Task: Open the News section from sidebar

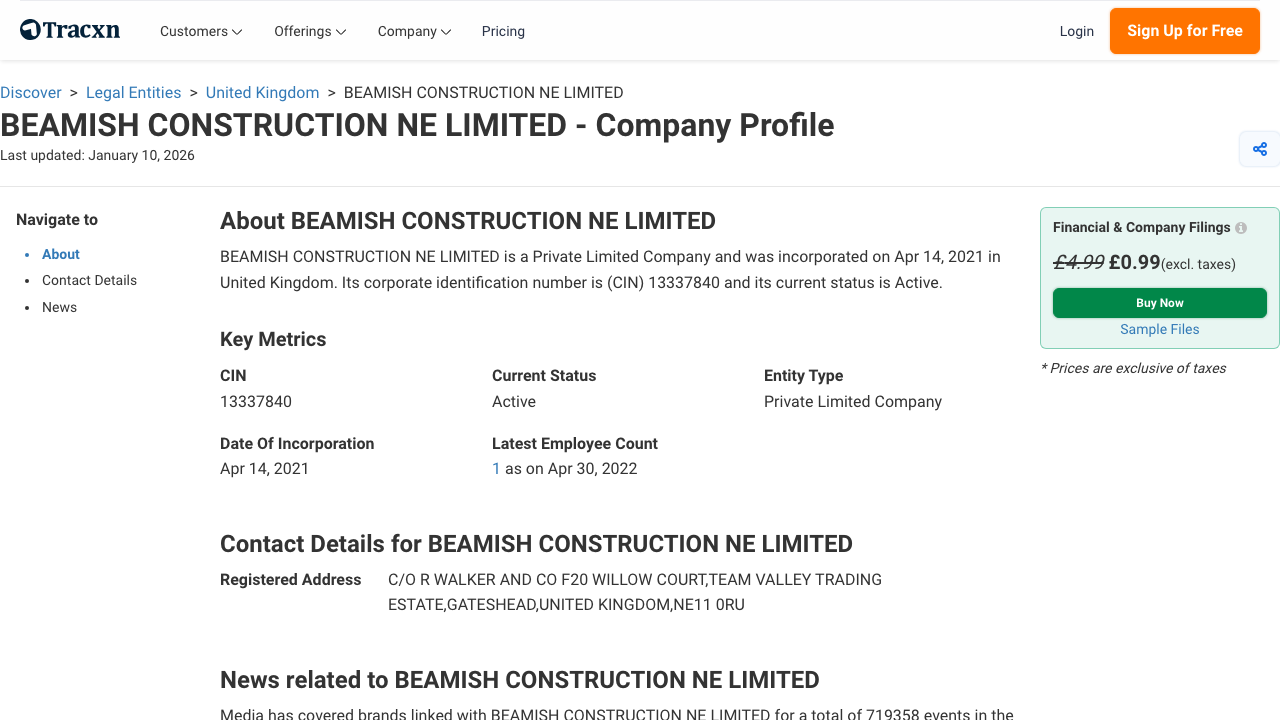Action: point(59,307)
